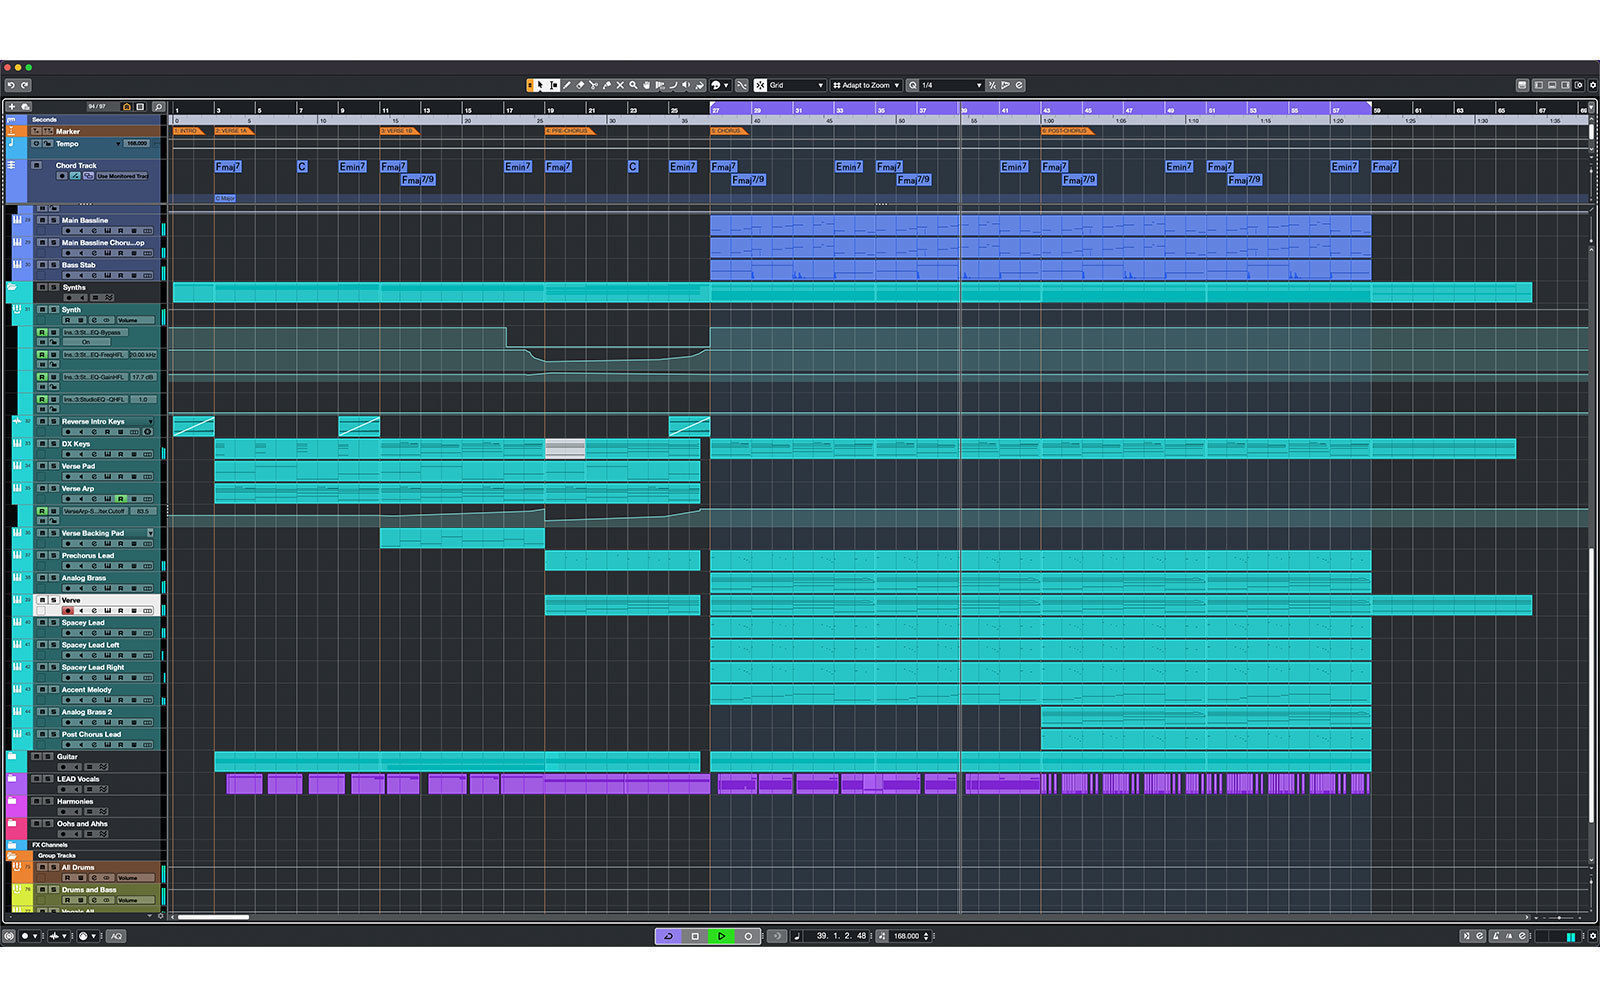Image resolution: width=1600 pixels, height=1007 pixels.
Task: Click the Verse 1B marker flag
Action: coord(398,131)
